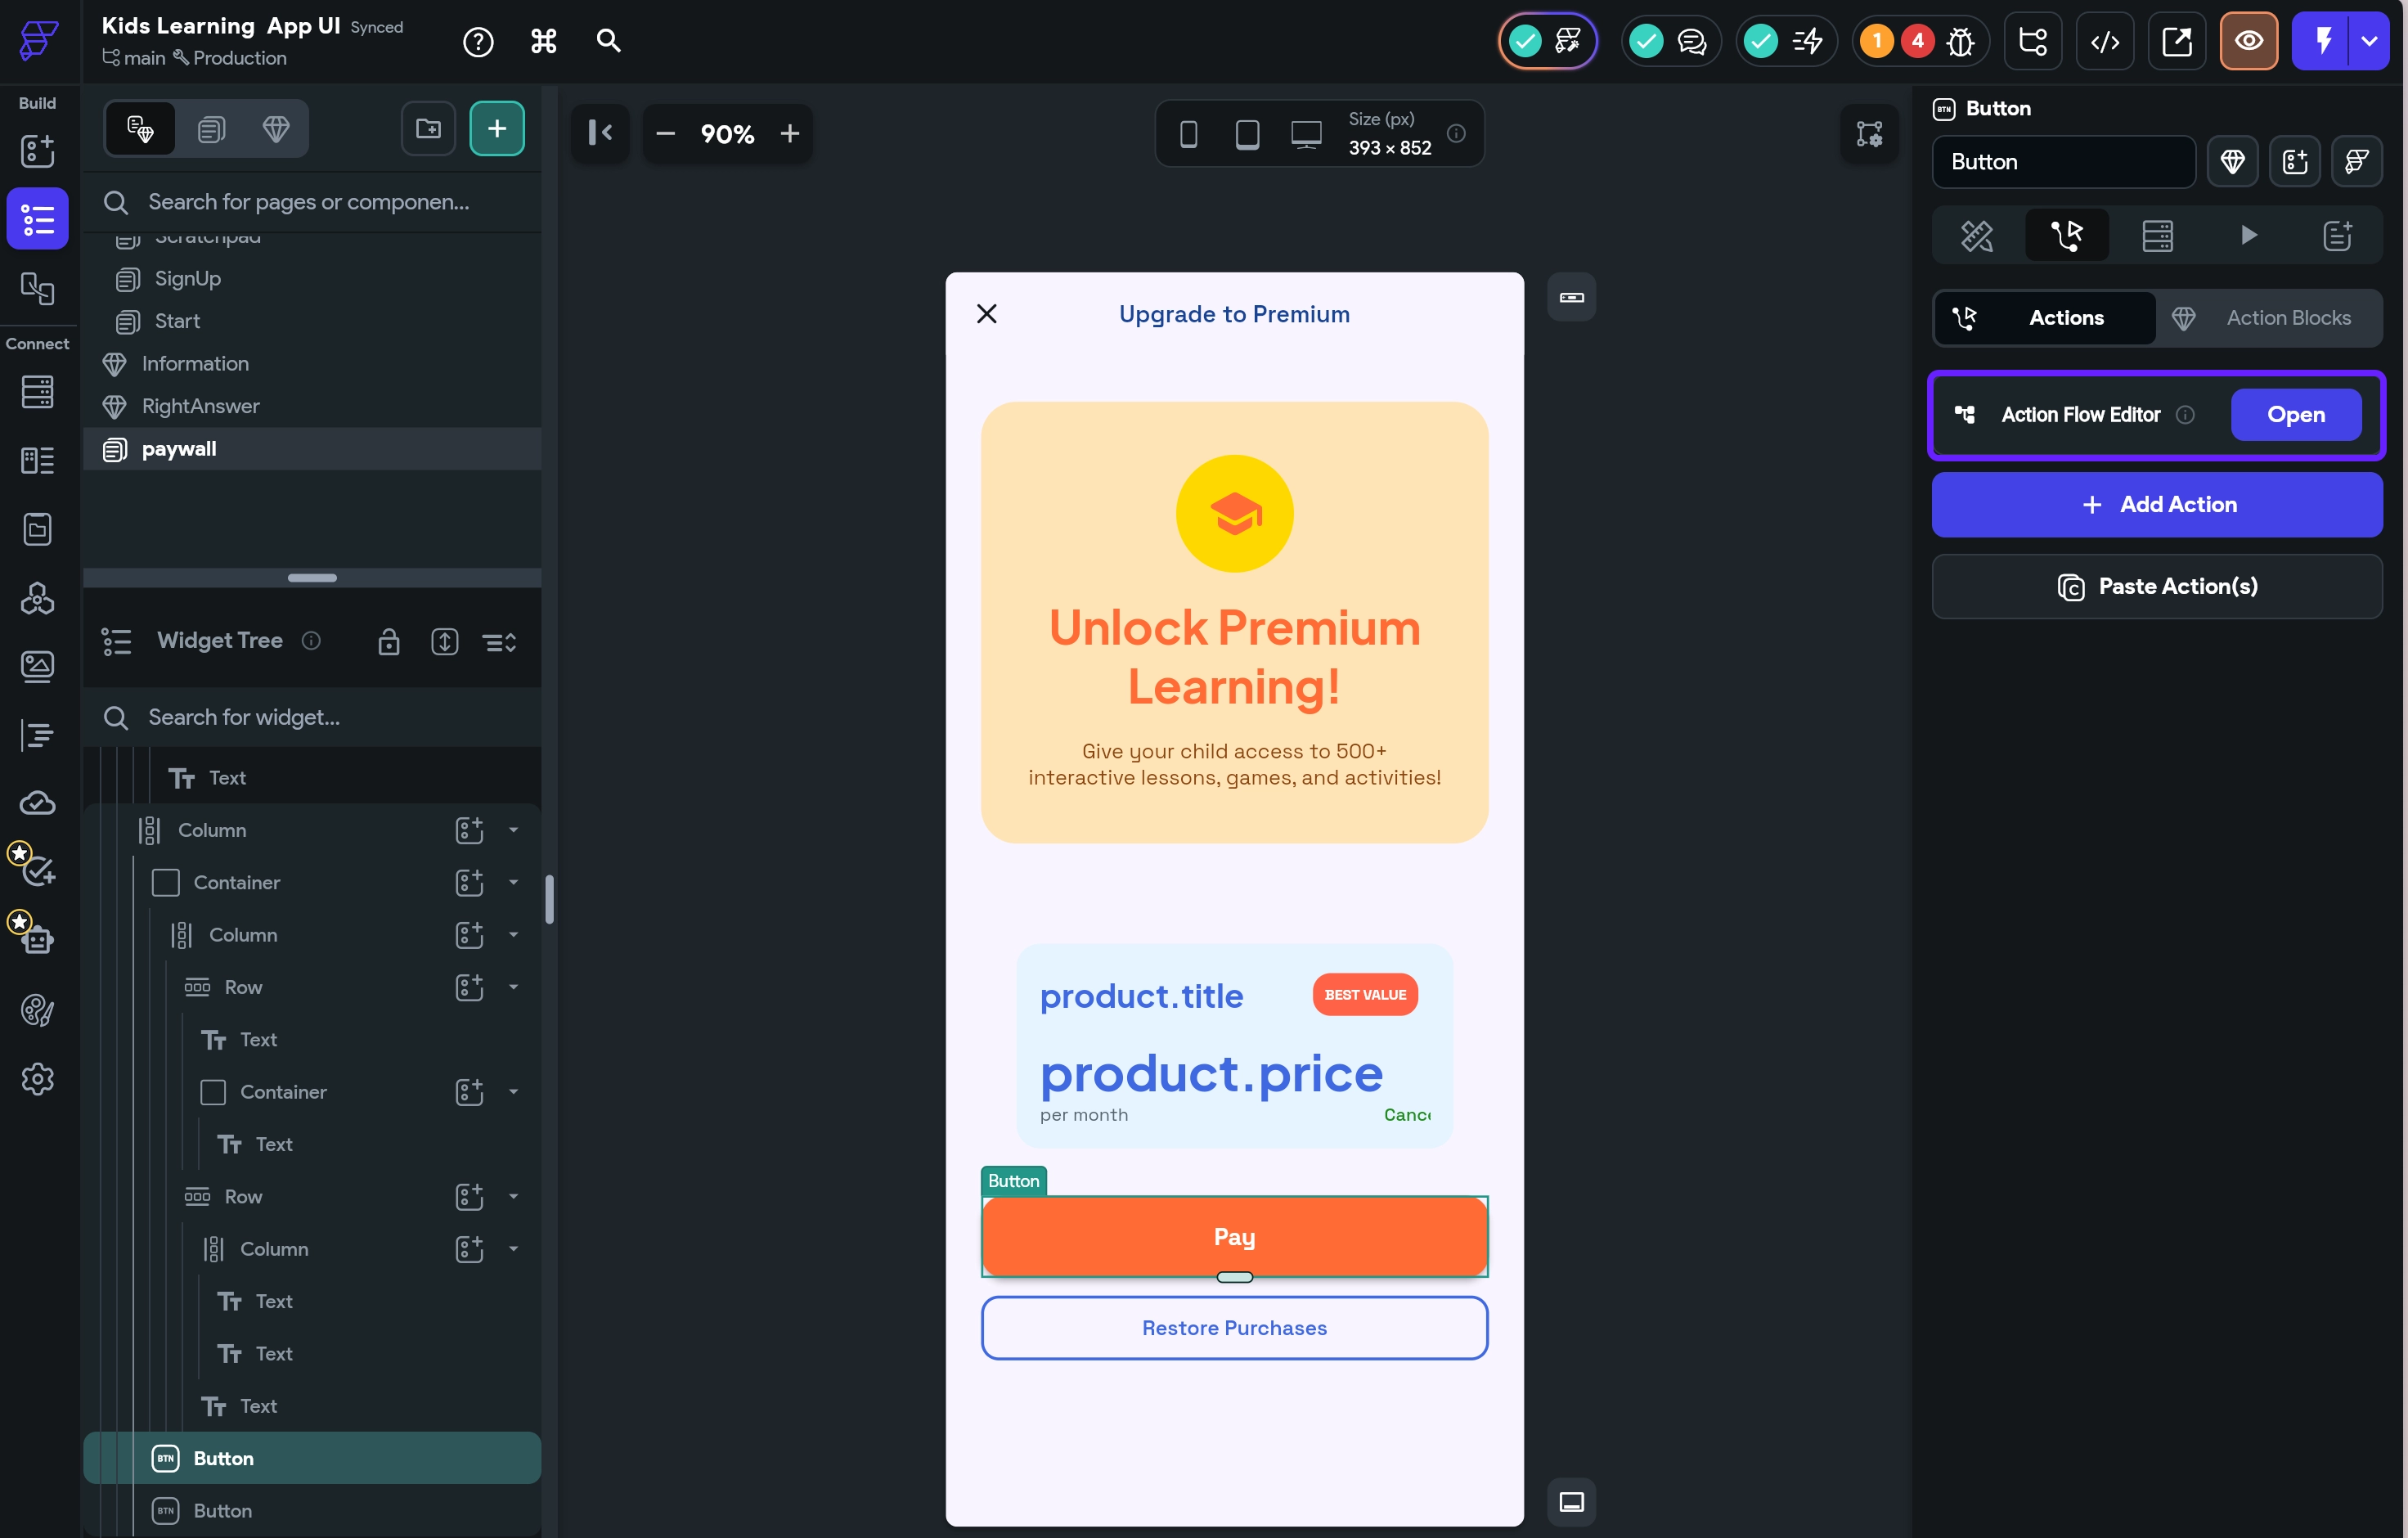Click the add-widget icon beside first Column
The height and width of the screenshot is (1538, 2408).
pos(469,830)
